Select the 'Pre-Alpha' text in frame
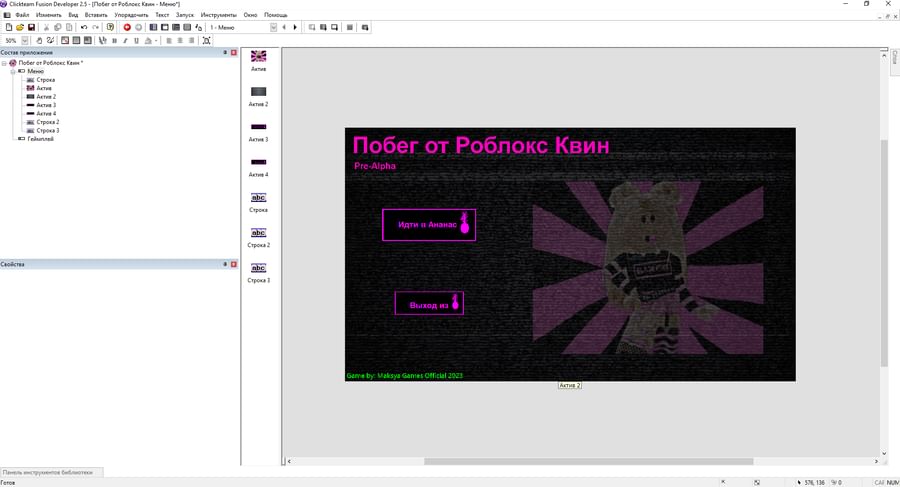This screenshot has width=900, height=487. (x=375, y=166)
